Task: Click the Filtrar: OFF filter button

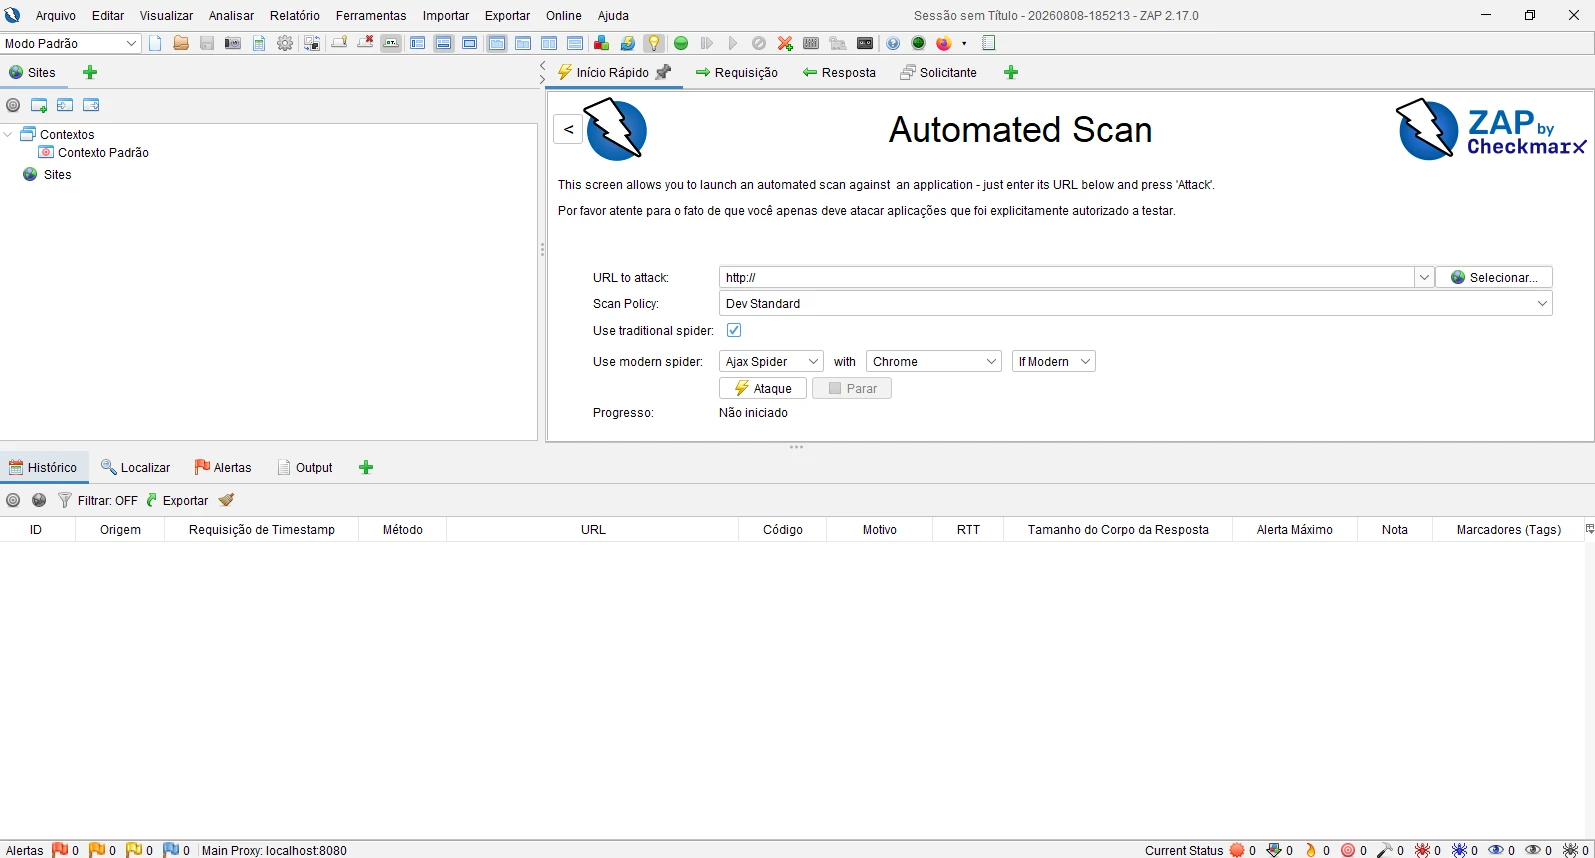Action: click(x=98, y=500)
